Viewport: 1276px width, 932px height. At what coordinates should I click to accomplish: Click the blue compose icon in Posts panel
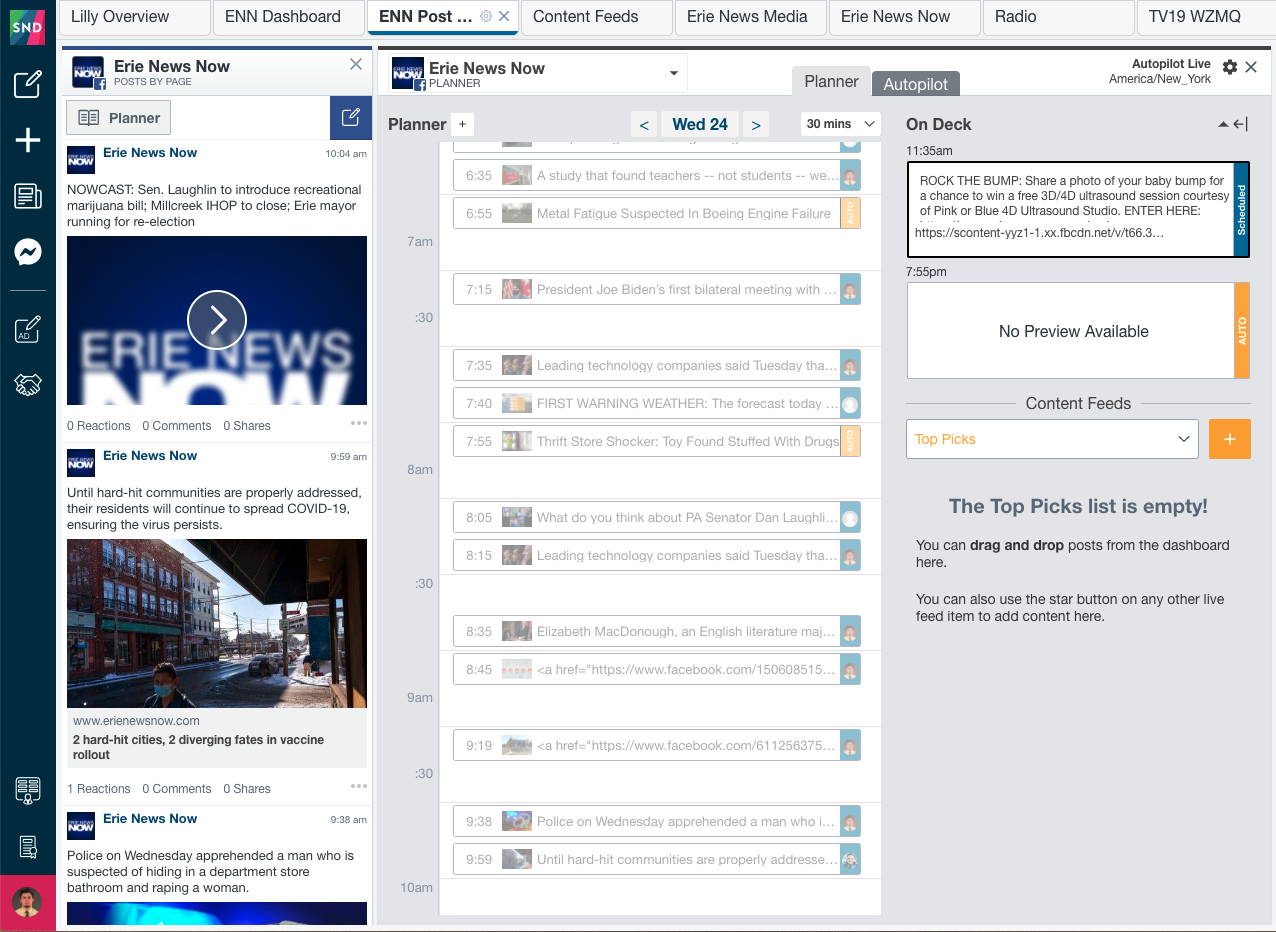click(351, 117)
